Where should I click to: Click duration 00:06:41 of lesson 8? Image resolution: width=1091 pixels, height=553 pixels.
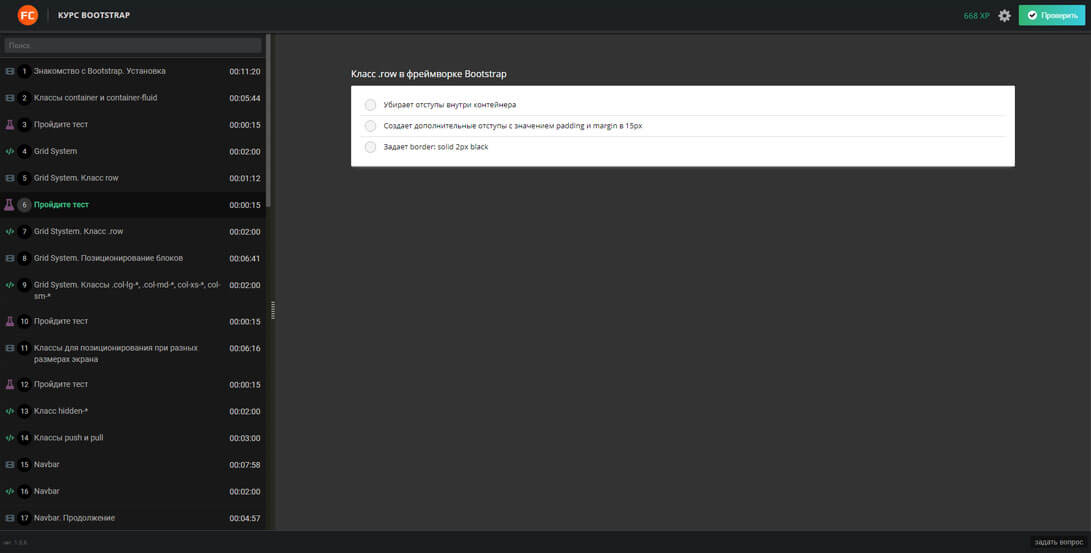[x=245, y=259]
